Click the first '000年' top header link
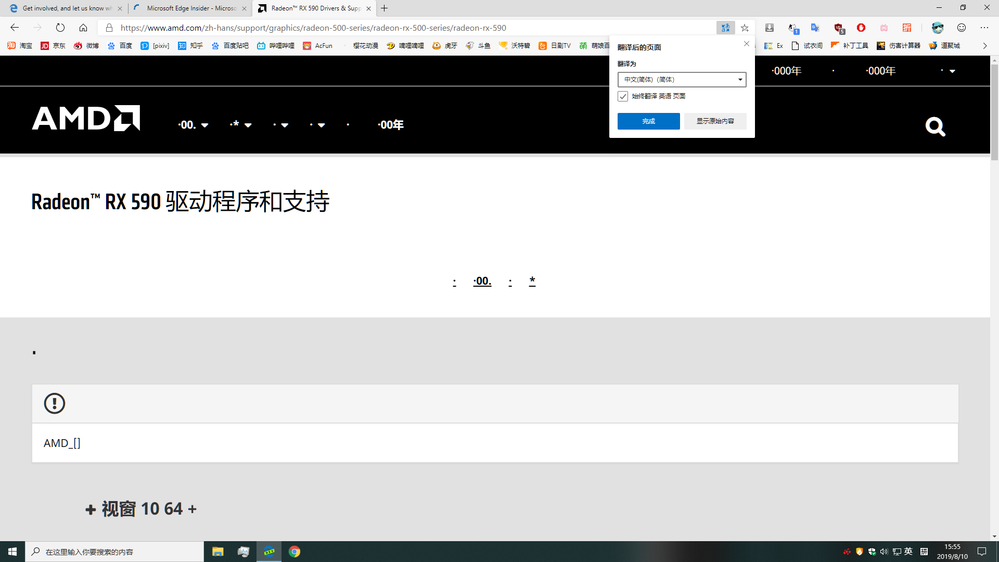Image resolution: width=999 pixels, height=562 pixels. 786,71
